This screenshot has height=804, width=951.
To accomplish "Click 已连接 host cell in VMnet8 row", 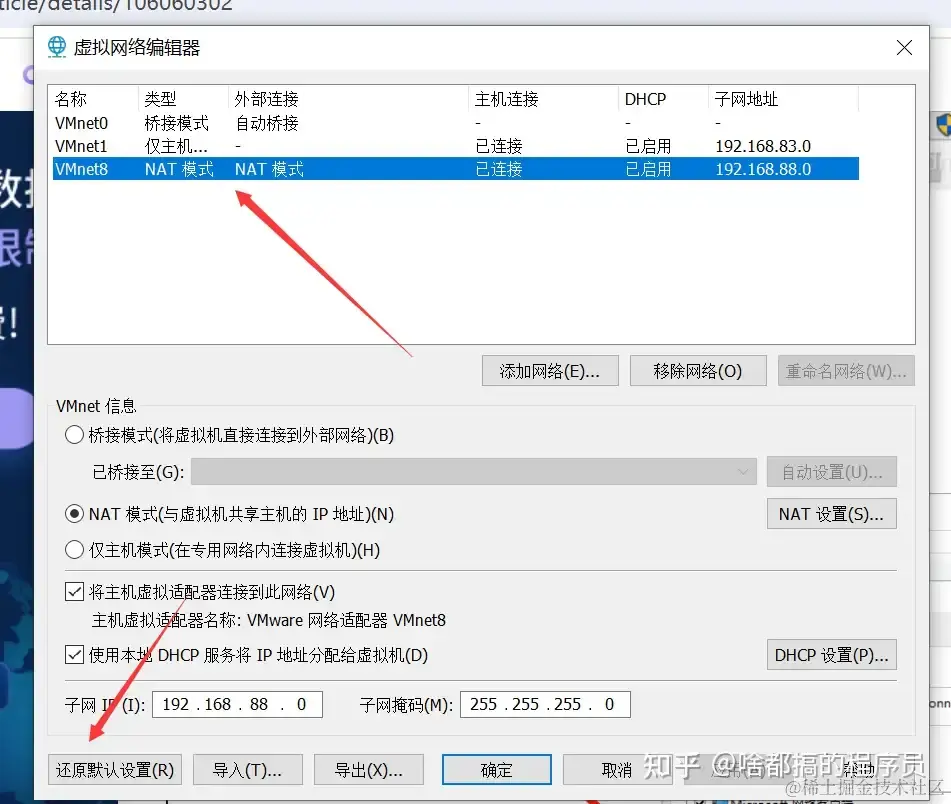I will point(499,169).
